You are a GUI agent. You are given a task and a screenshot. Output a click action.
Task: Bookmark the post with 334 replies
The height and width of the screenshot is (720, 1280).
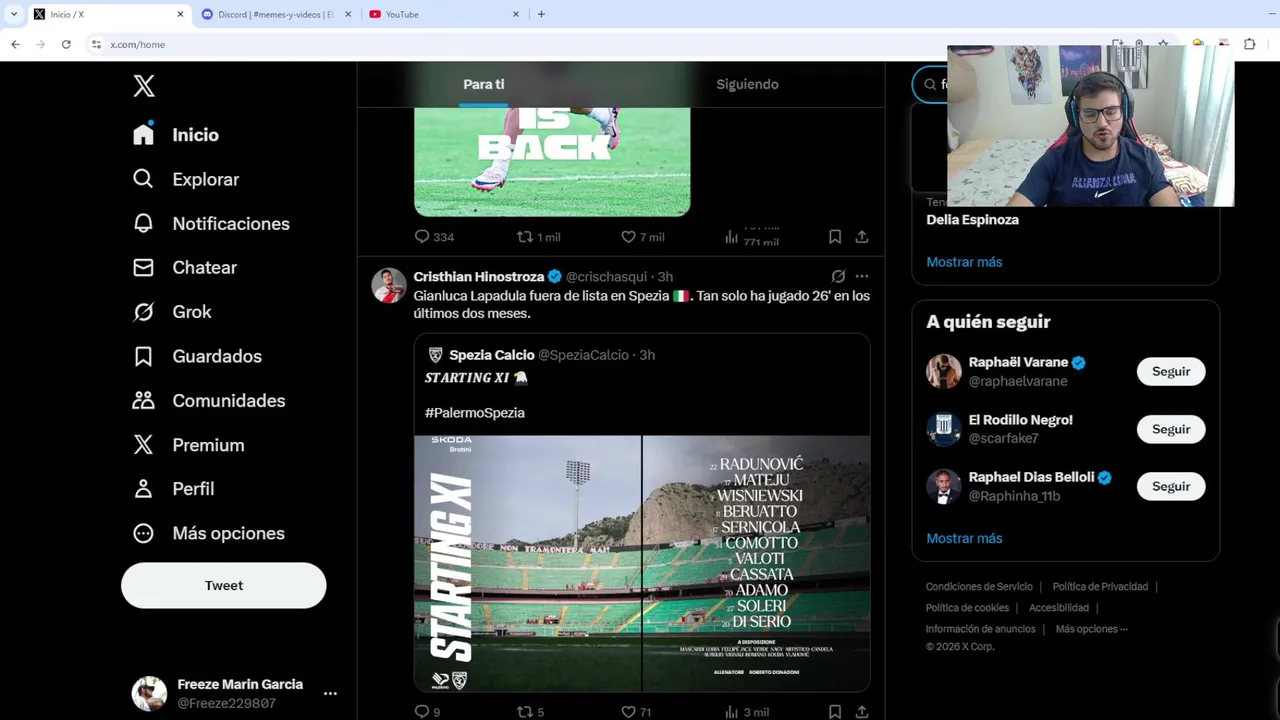(835, 237)
